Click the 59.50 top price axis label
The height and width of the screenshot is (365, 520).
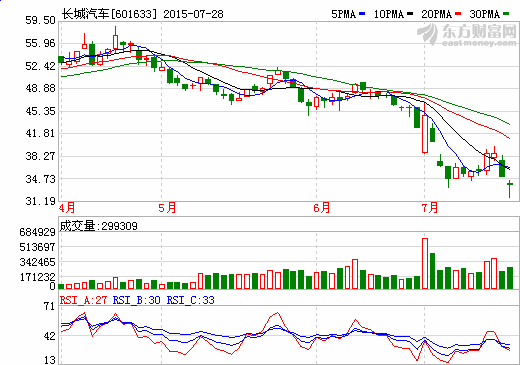tap(40, 20)
